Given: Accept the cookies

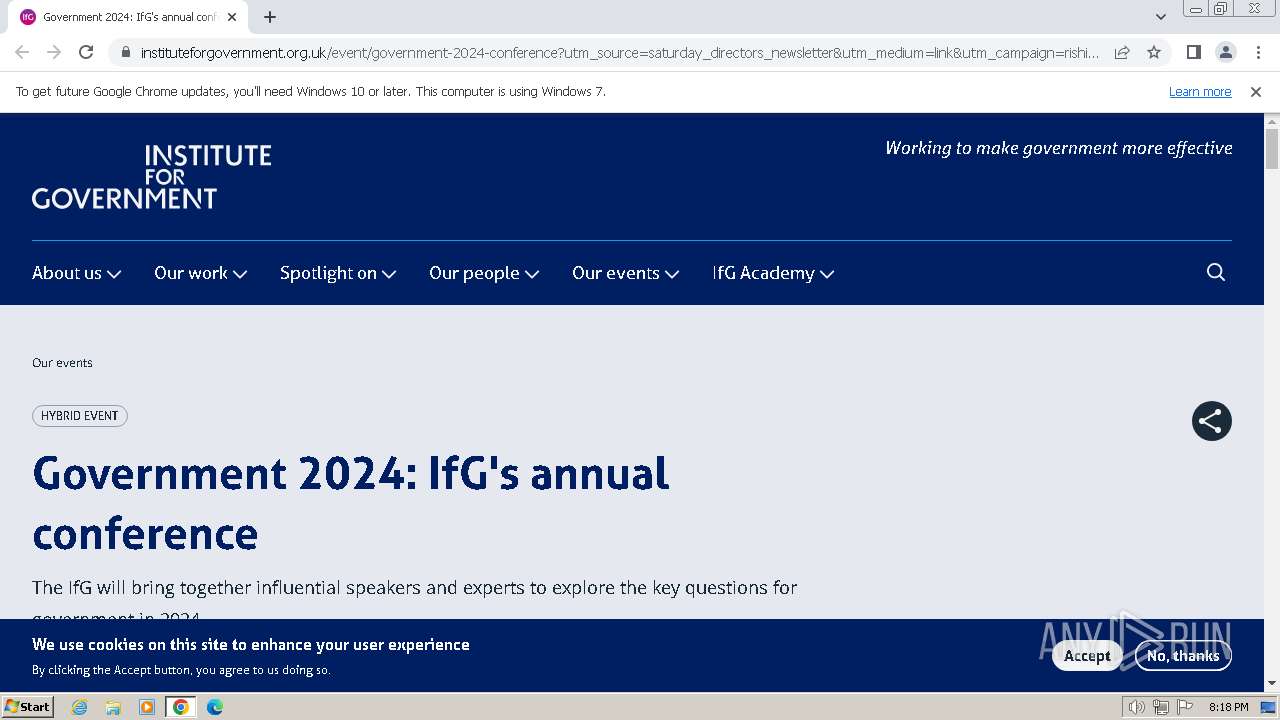Looking at the screenshot, I should tap(1086, 656).
